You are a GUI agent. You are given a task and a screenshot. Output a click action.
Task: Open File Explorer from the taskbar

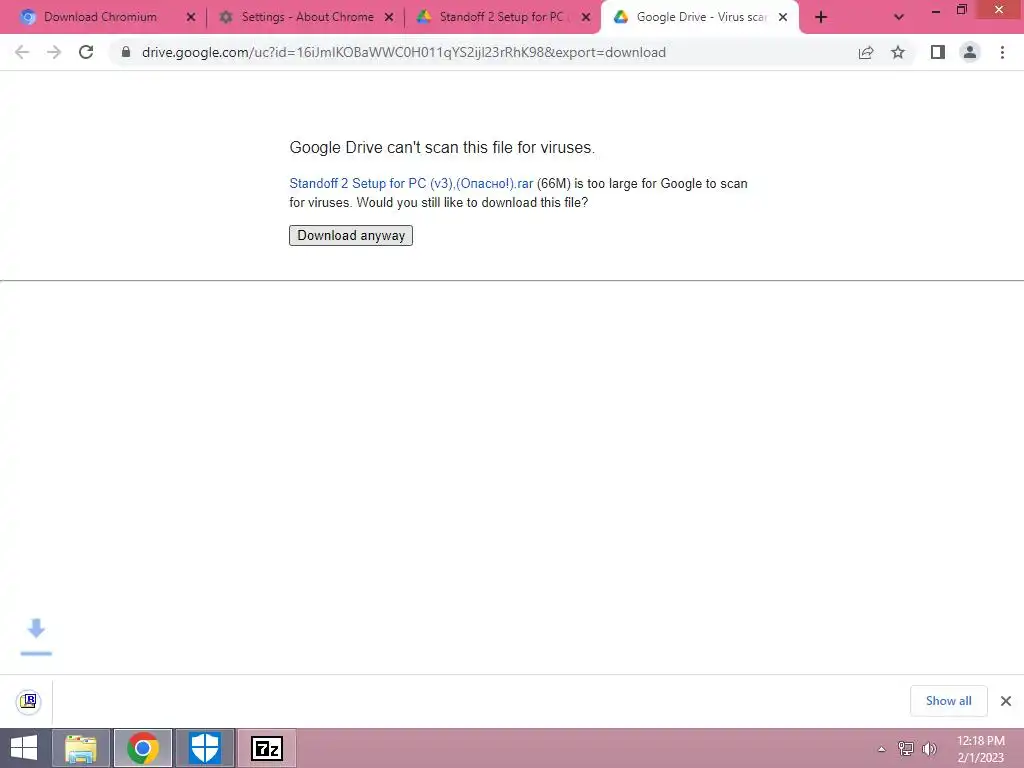pyautogui.click(x=81, y=748)
